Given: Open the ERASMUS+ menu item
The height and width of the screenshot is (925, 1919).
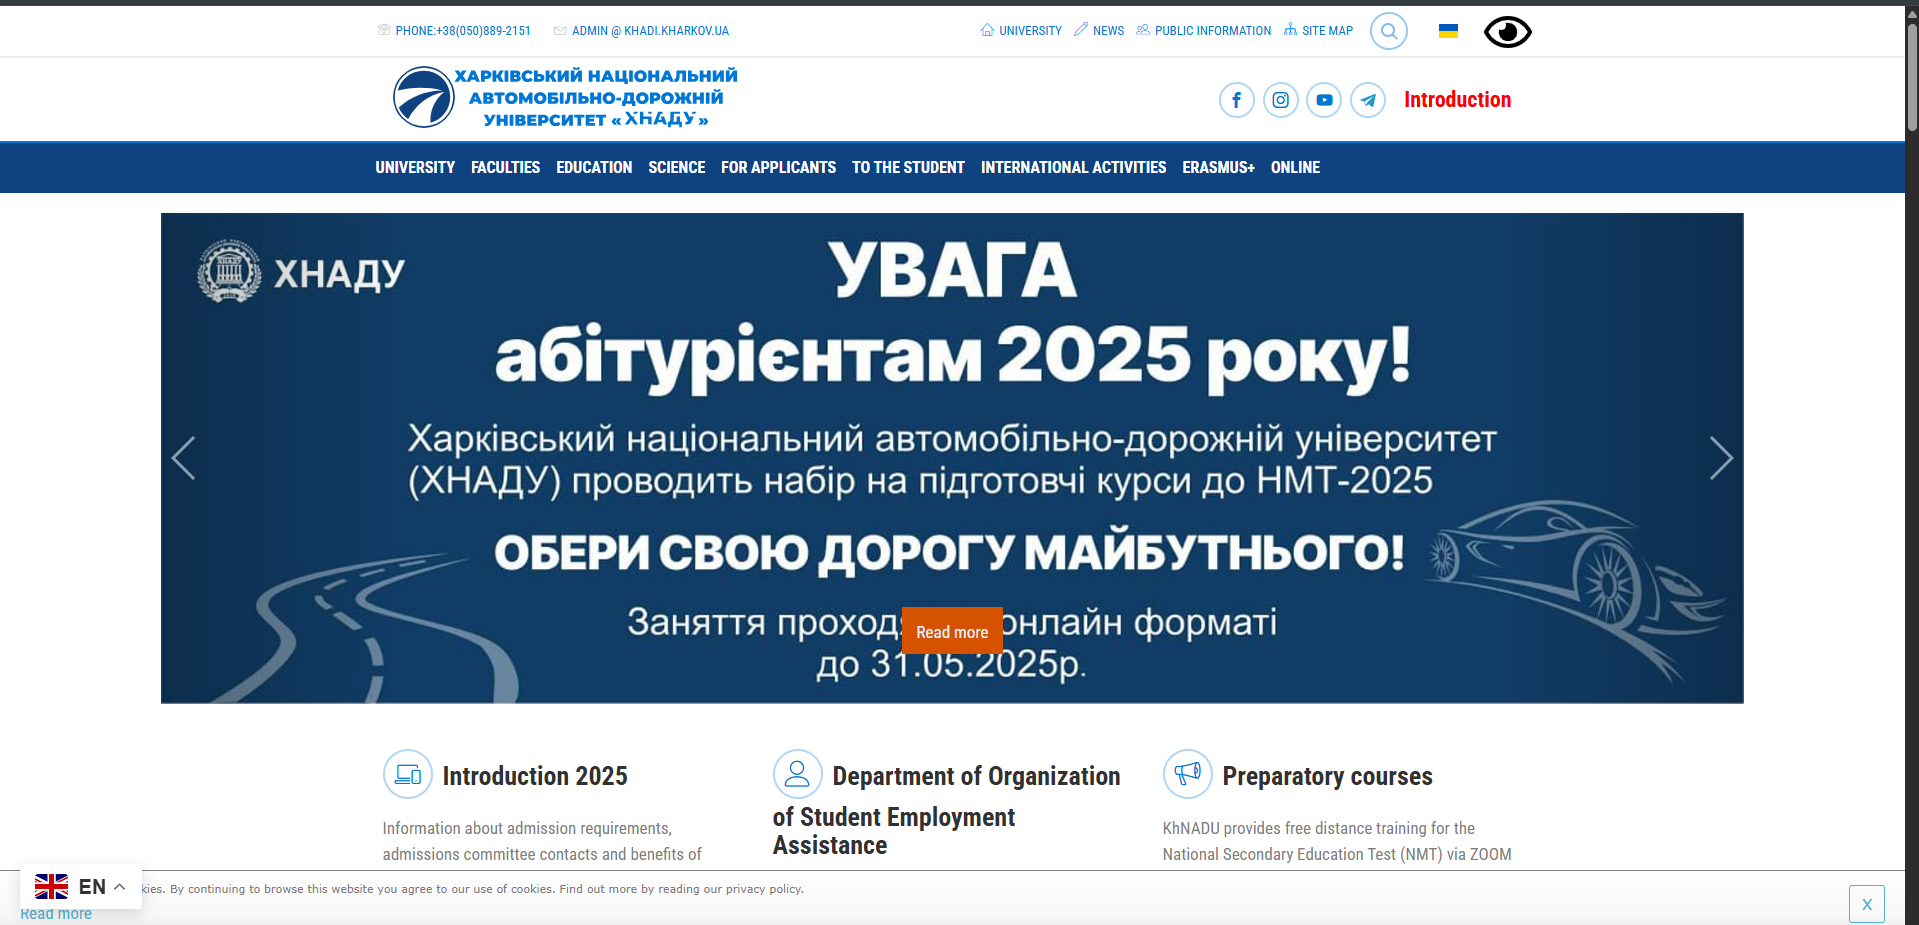Looking at the screenshot, I should 1218,167.
